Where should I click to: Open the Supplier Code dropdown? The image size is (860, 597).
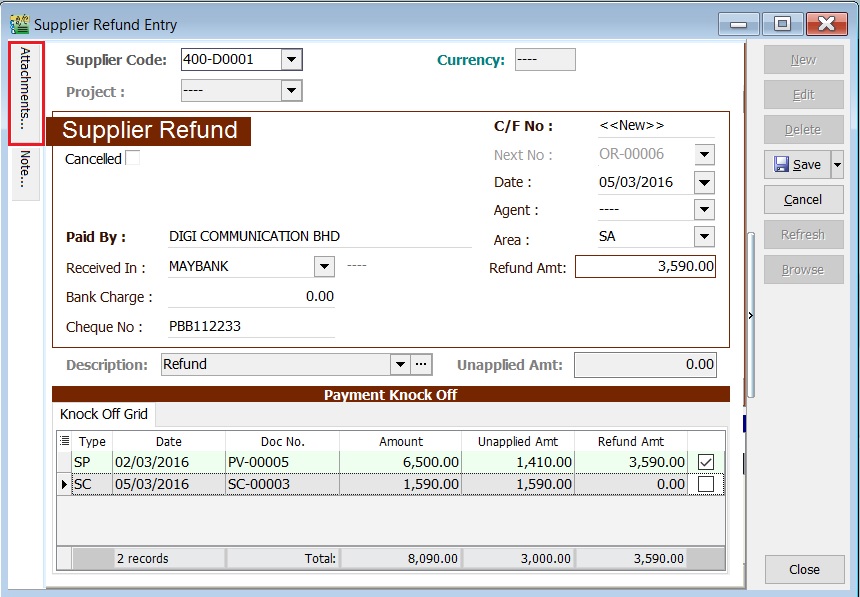coord(291,59)
